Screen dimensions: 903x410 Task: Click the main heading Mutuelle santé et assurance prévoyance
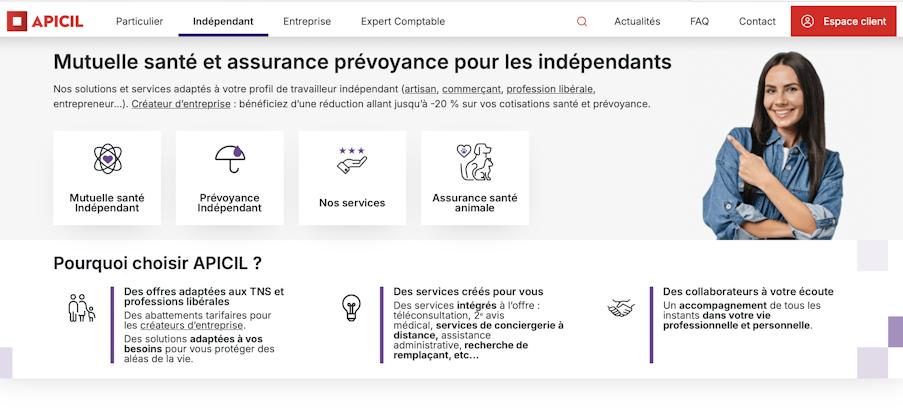pyautogui.click(x=362, y=62)
